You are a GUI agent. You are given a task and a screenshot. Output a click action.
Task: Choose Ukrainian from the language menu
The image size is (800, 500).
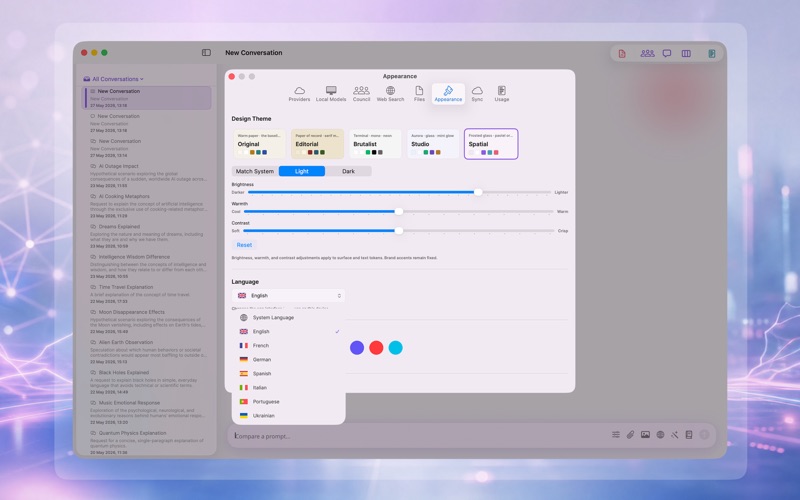(289, 416)
